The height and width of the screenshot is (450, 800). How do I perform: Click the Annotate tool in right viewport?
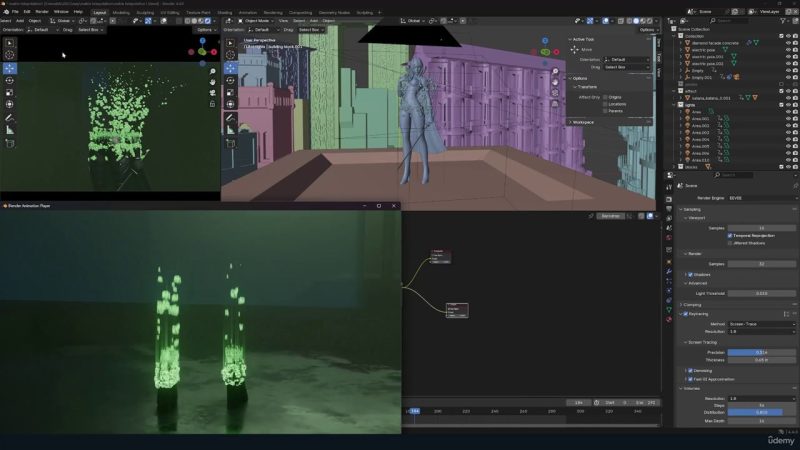231,116
